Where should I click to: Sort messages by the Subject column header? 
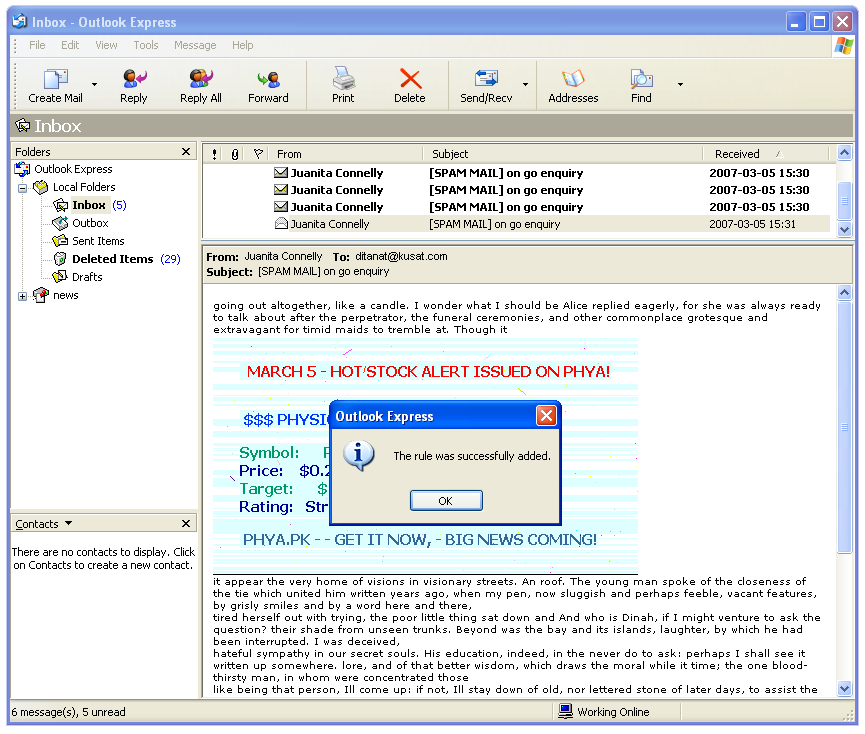click(x=563, y=154)
